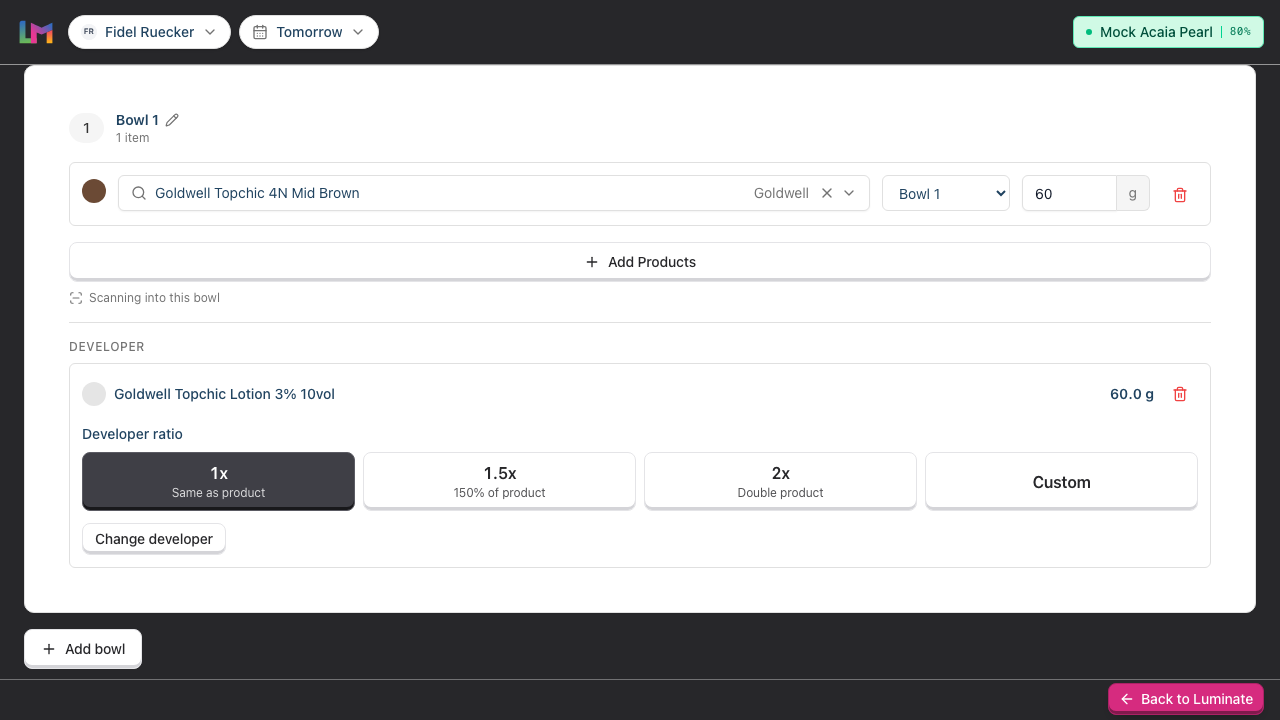The width and height of the screenshot is (1280, 720).
Task: Click the search icon in the product field
Action: point(139,193)
